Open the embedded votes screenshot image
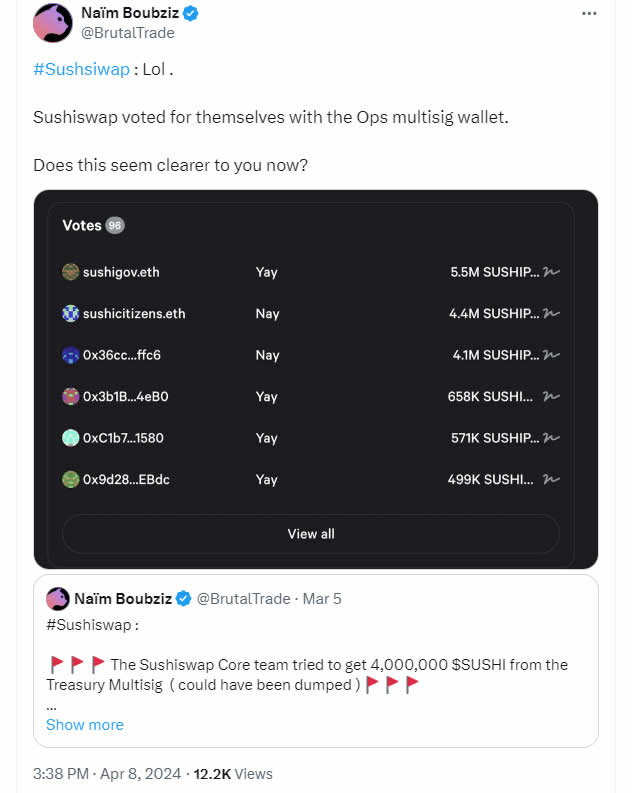This screenshot has height=793, width=632. point(315,380)
